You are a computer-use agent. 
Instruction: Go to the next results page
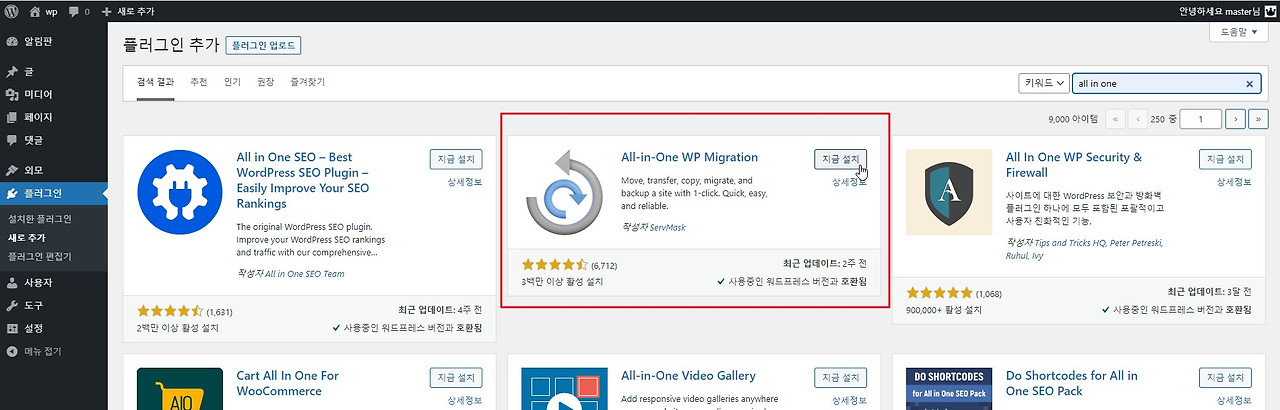[x=1236, y=119]
